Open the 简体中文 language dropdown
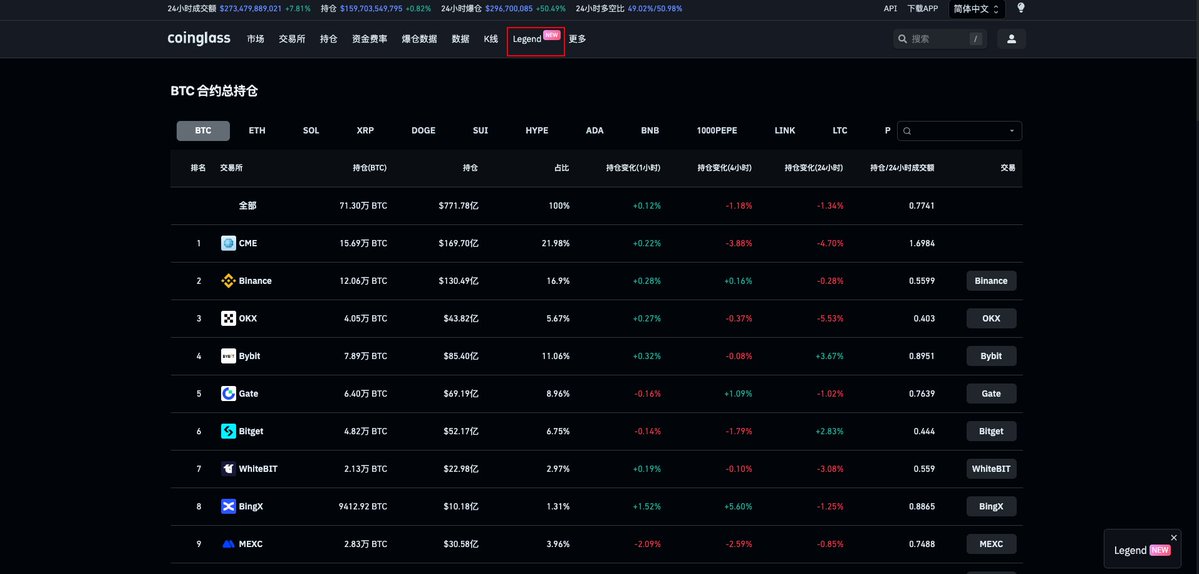 tap(976, 9)
